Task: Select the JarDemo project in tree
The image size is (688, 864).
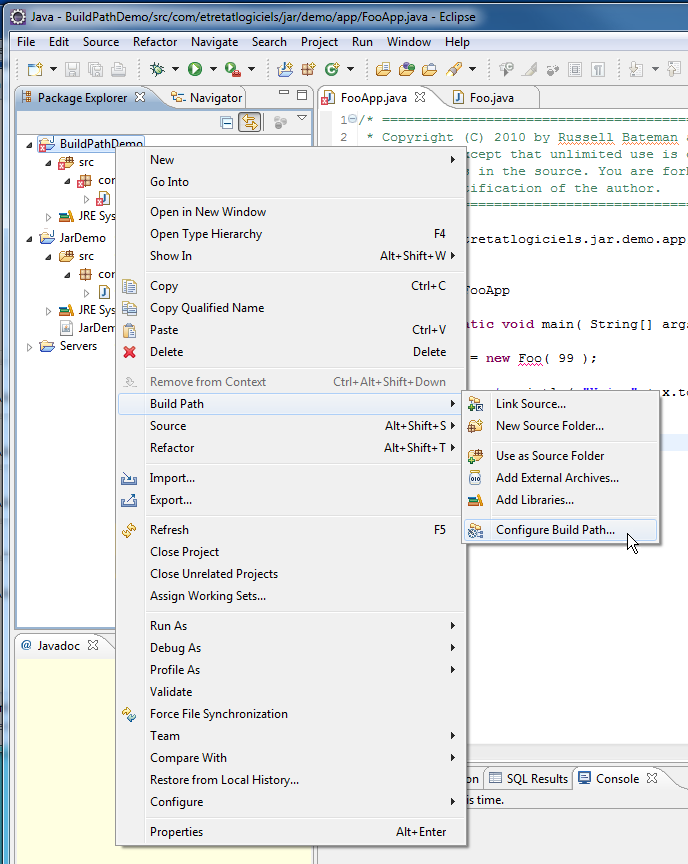Action: pyautogui.click(x=82, y=238)
